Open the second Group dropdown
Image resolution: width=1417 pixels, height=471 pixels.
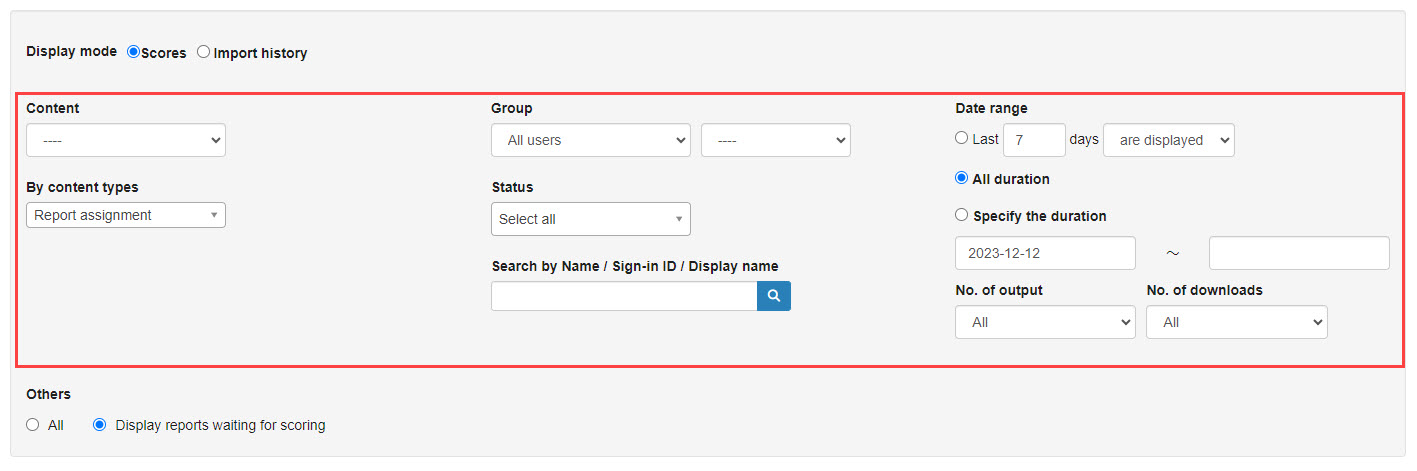pyautogui.click(x=775, y=141)
